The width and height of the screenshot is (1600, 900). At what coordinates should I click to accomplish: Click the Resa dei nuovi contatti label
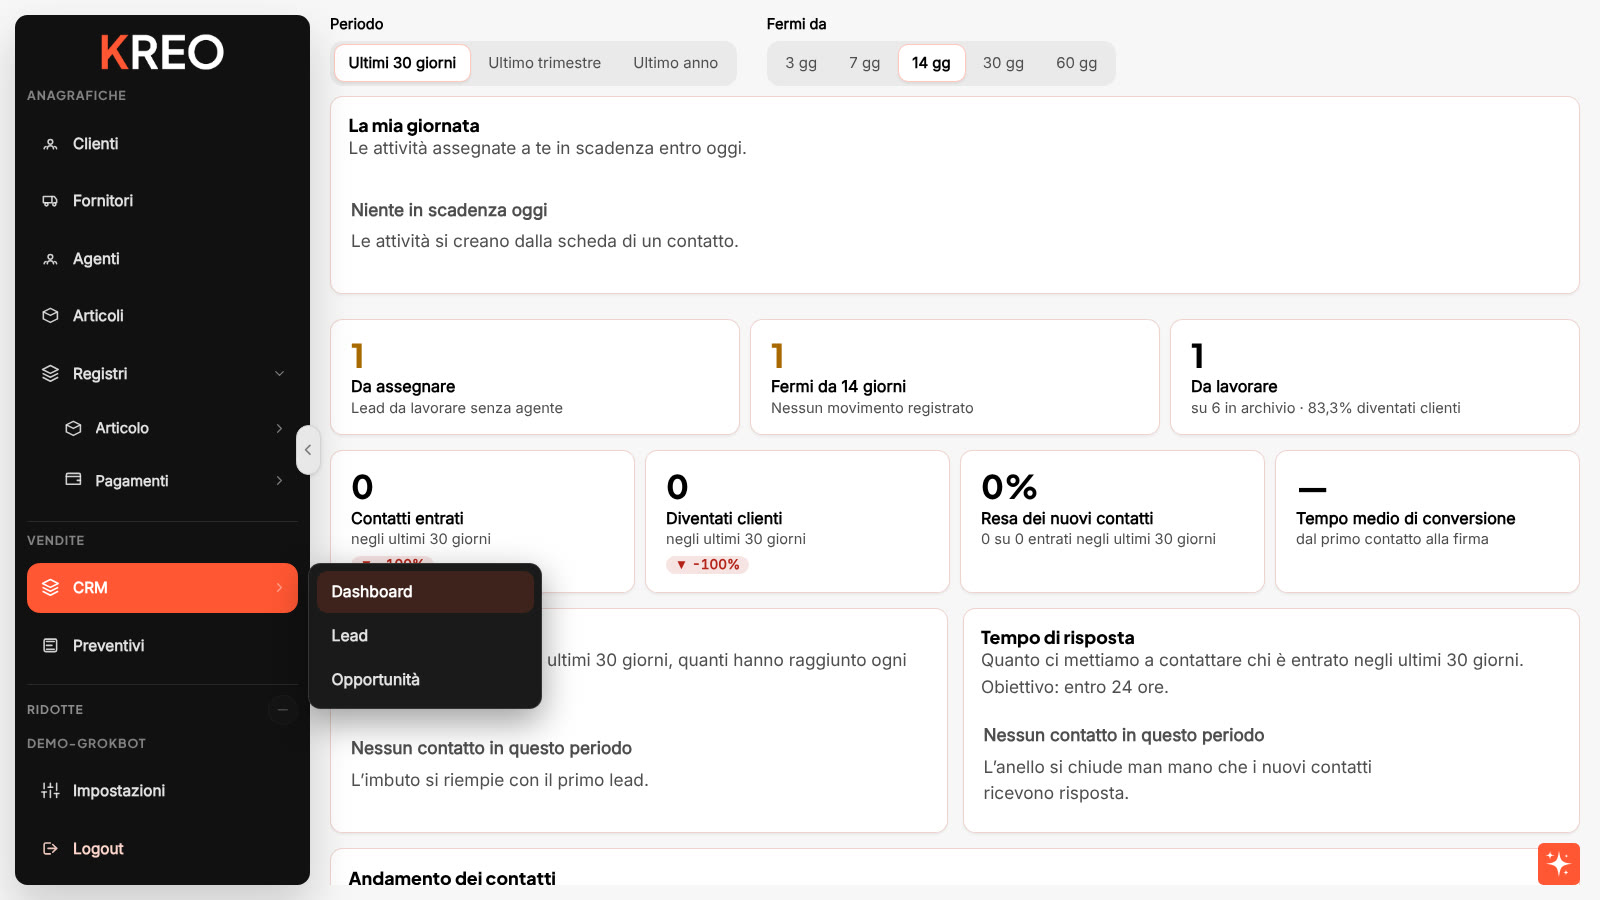(x=1067, y=519)
